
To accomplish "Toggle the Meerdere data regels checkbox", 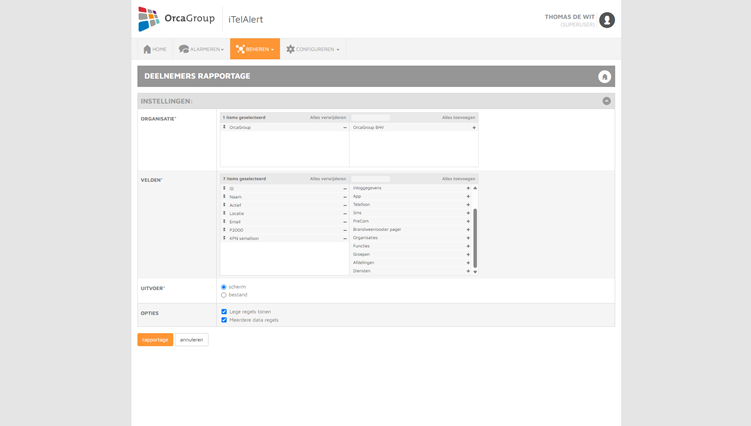I will point(224,320).
